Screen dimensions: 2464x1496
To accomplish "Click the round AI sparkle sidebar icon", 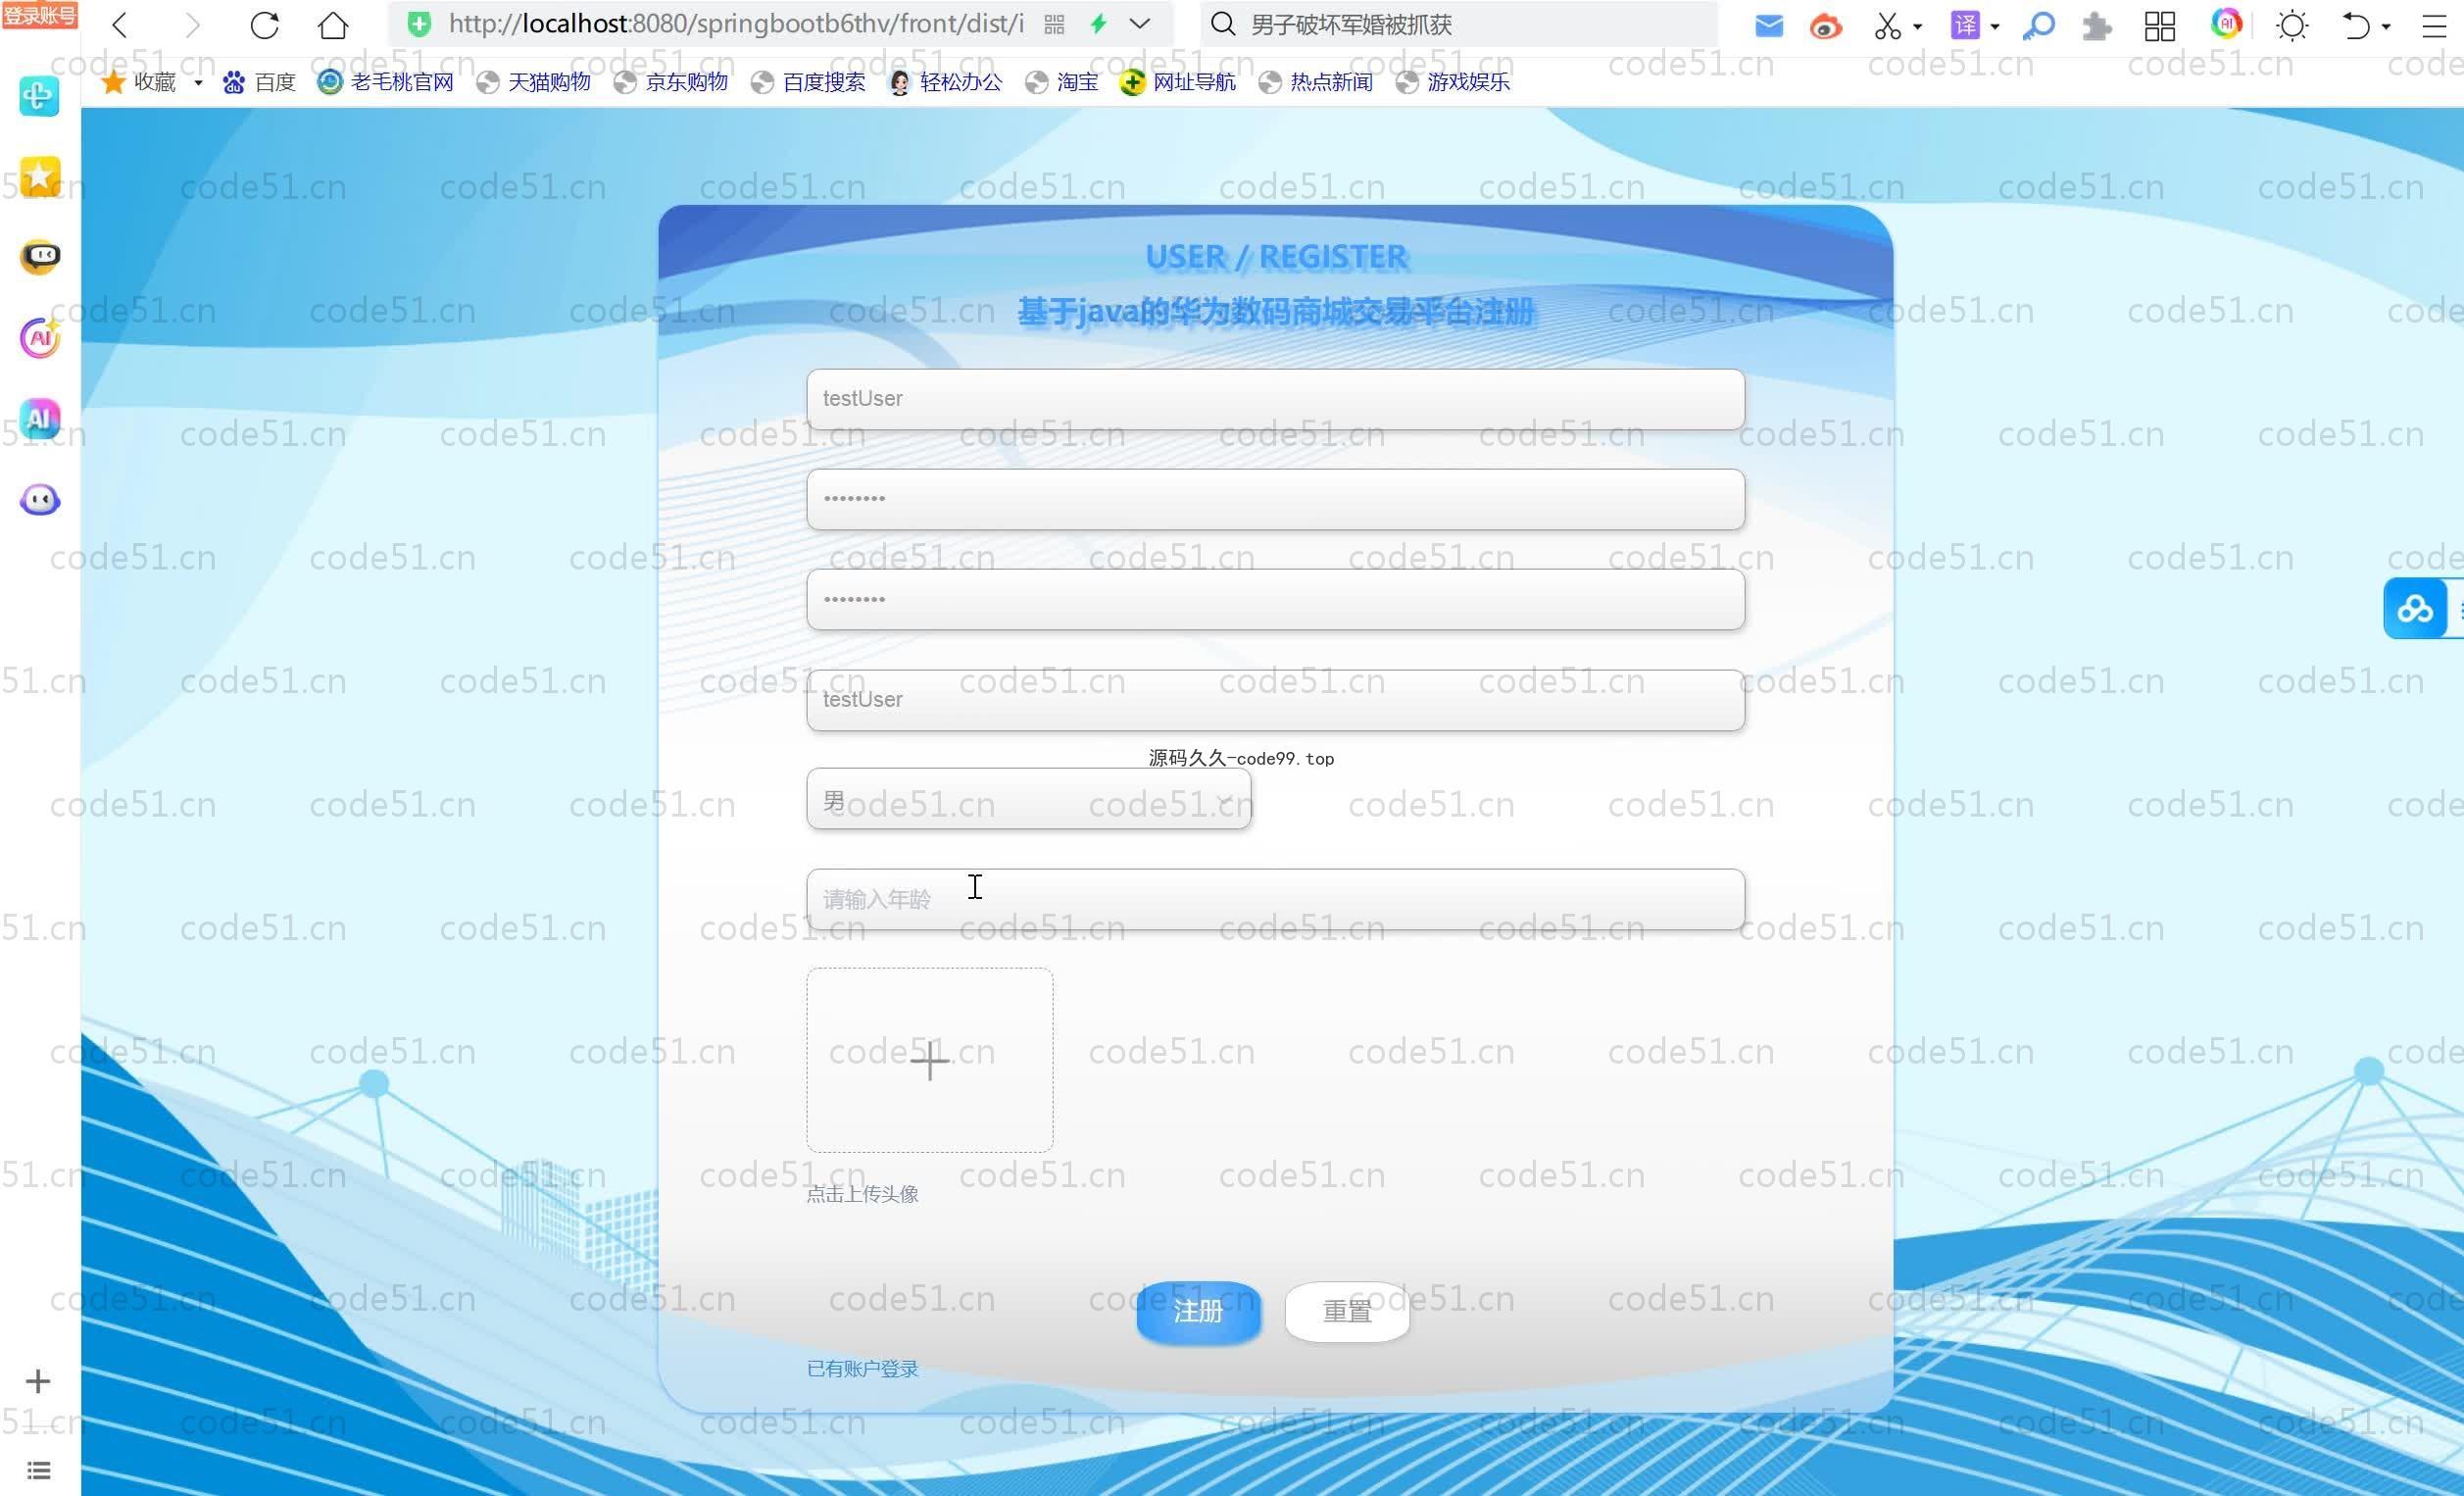I will 40,338.
